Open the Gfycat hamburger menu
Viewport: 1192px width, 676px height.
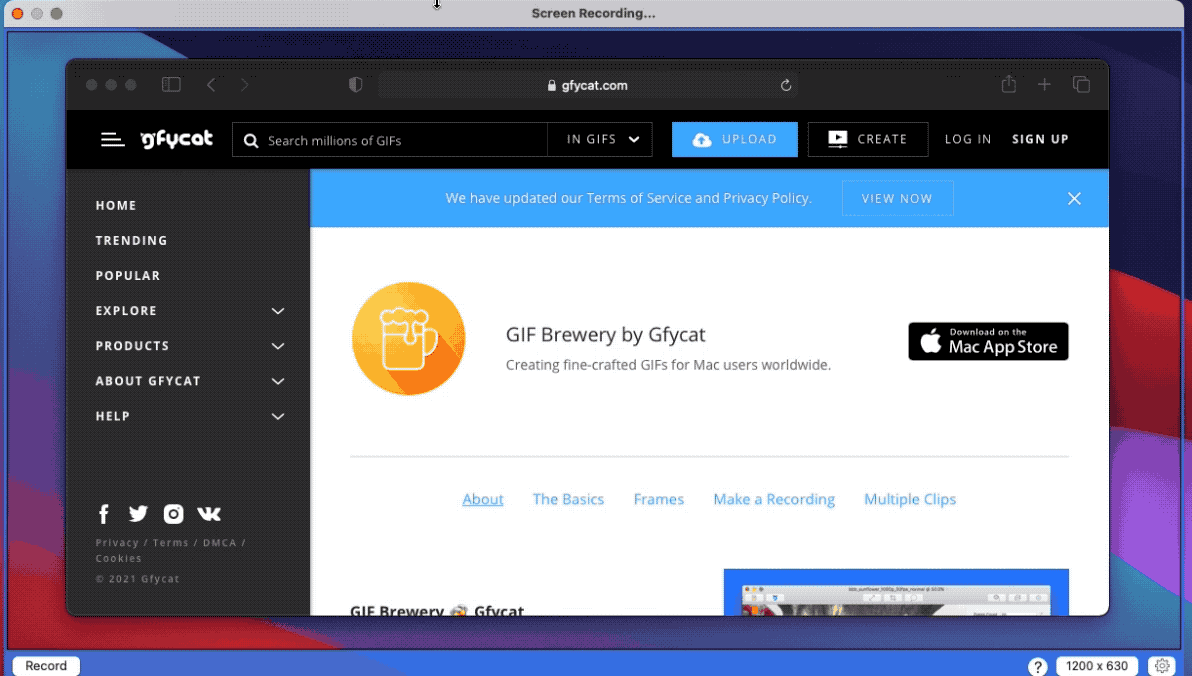click(x=112, y=140)
